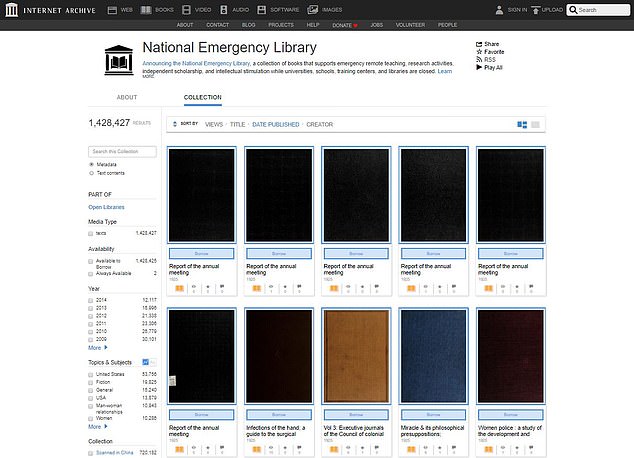Viewport: 634px width, 458px height.
Task: Open the blue Miracle & its philosophical cover
Action: [x=433, y=356]
